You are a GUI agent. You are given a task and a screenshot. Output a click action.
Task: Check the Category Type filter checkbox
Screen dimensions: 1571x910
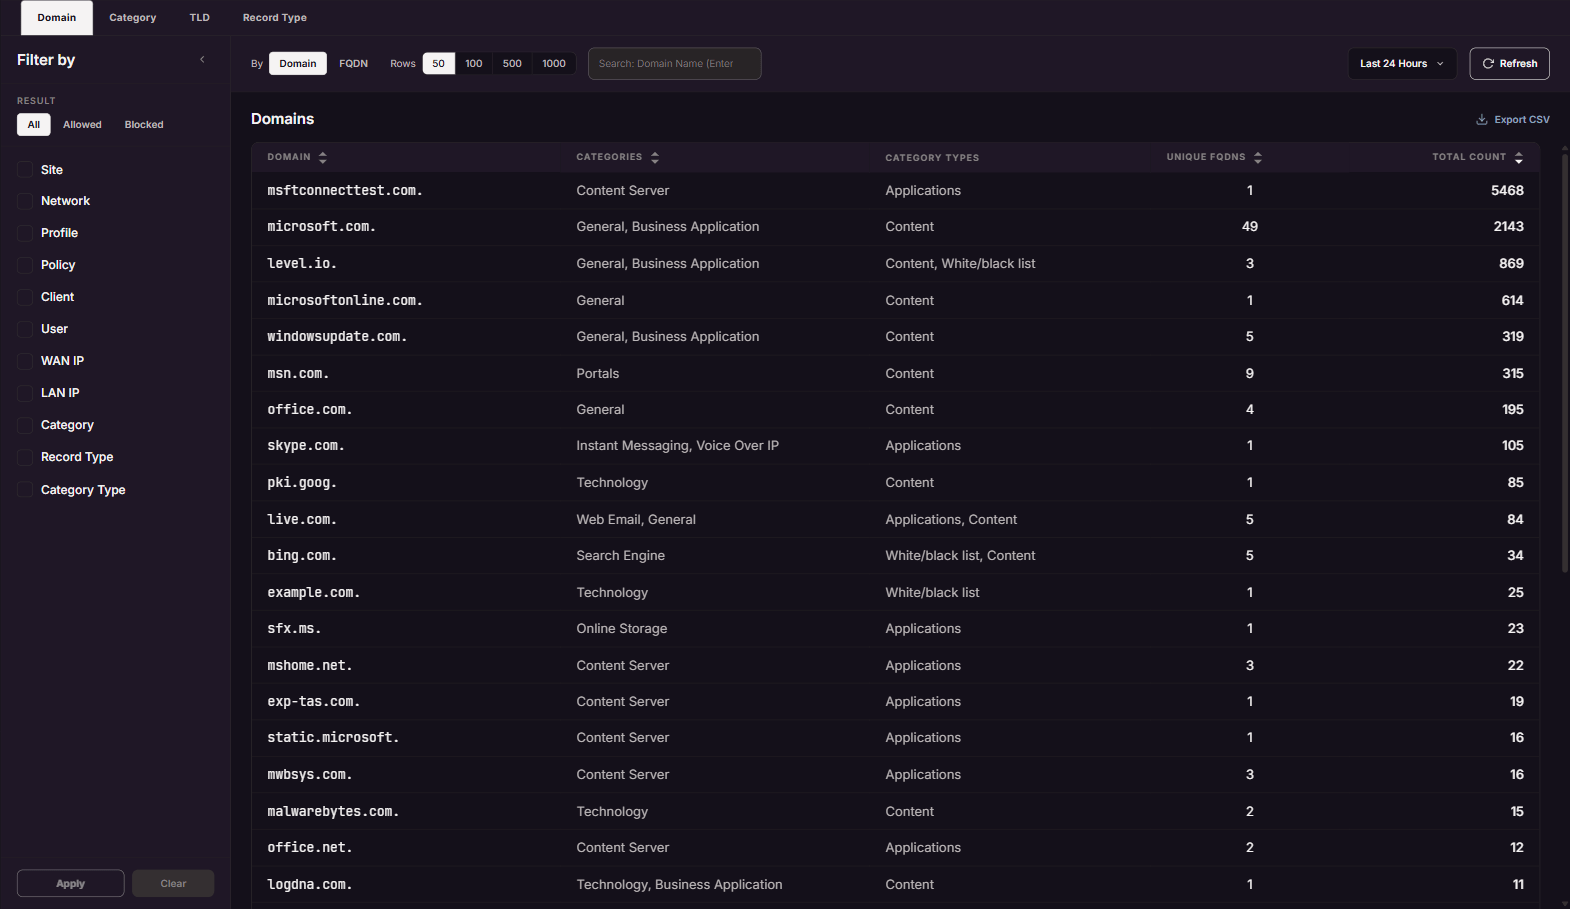pos(25,491)
